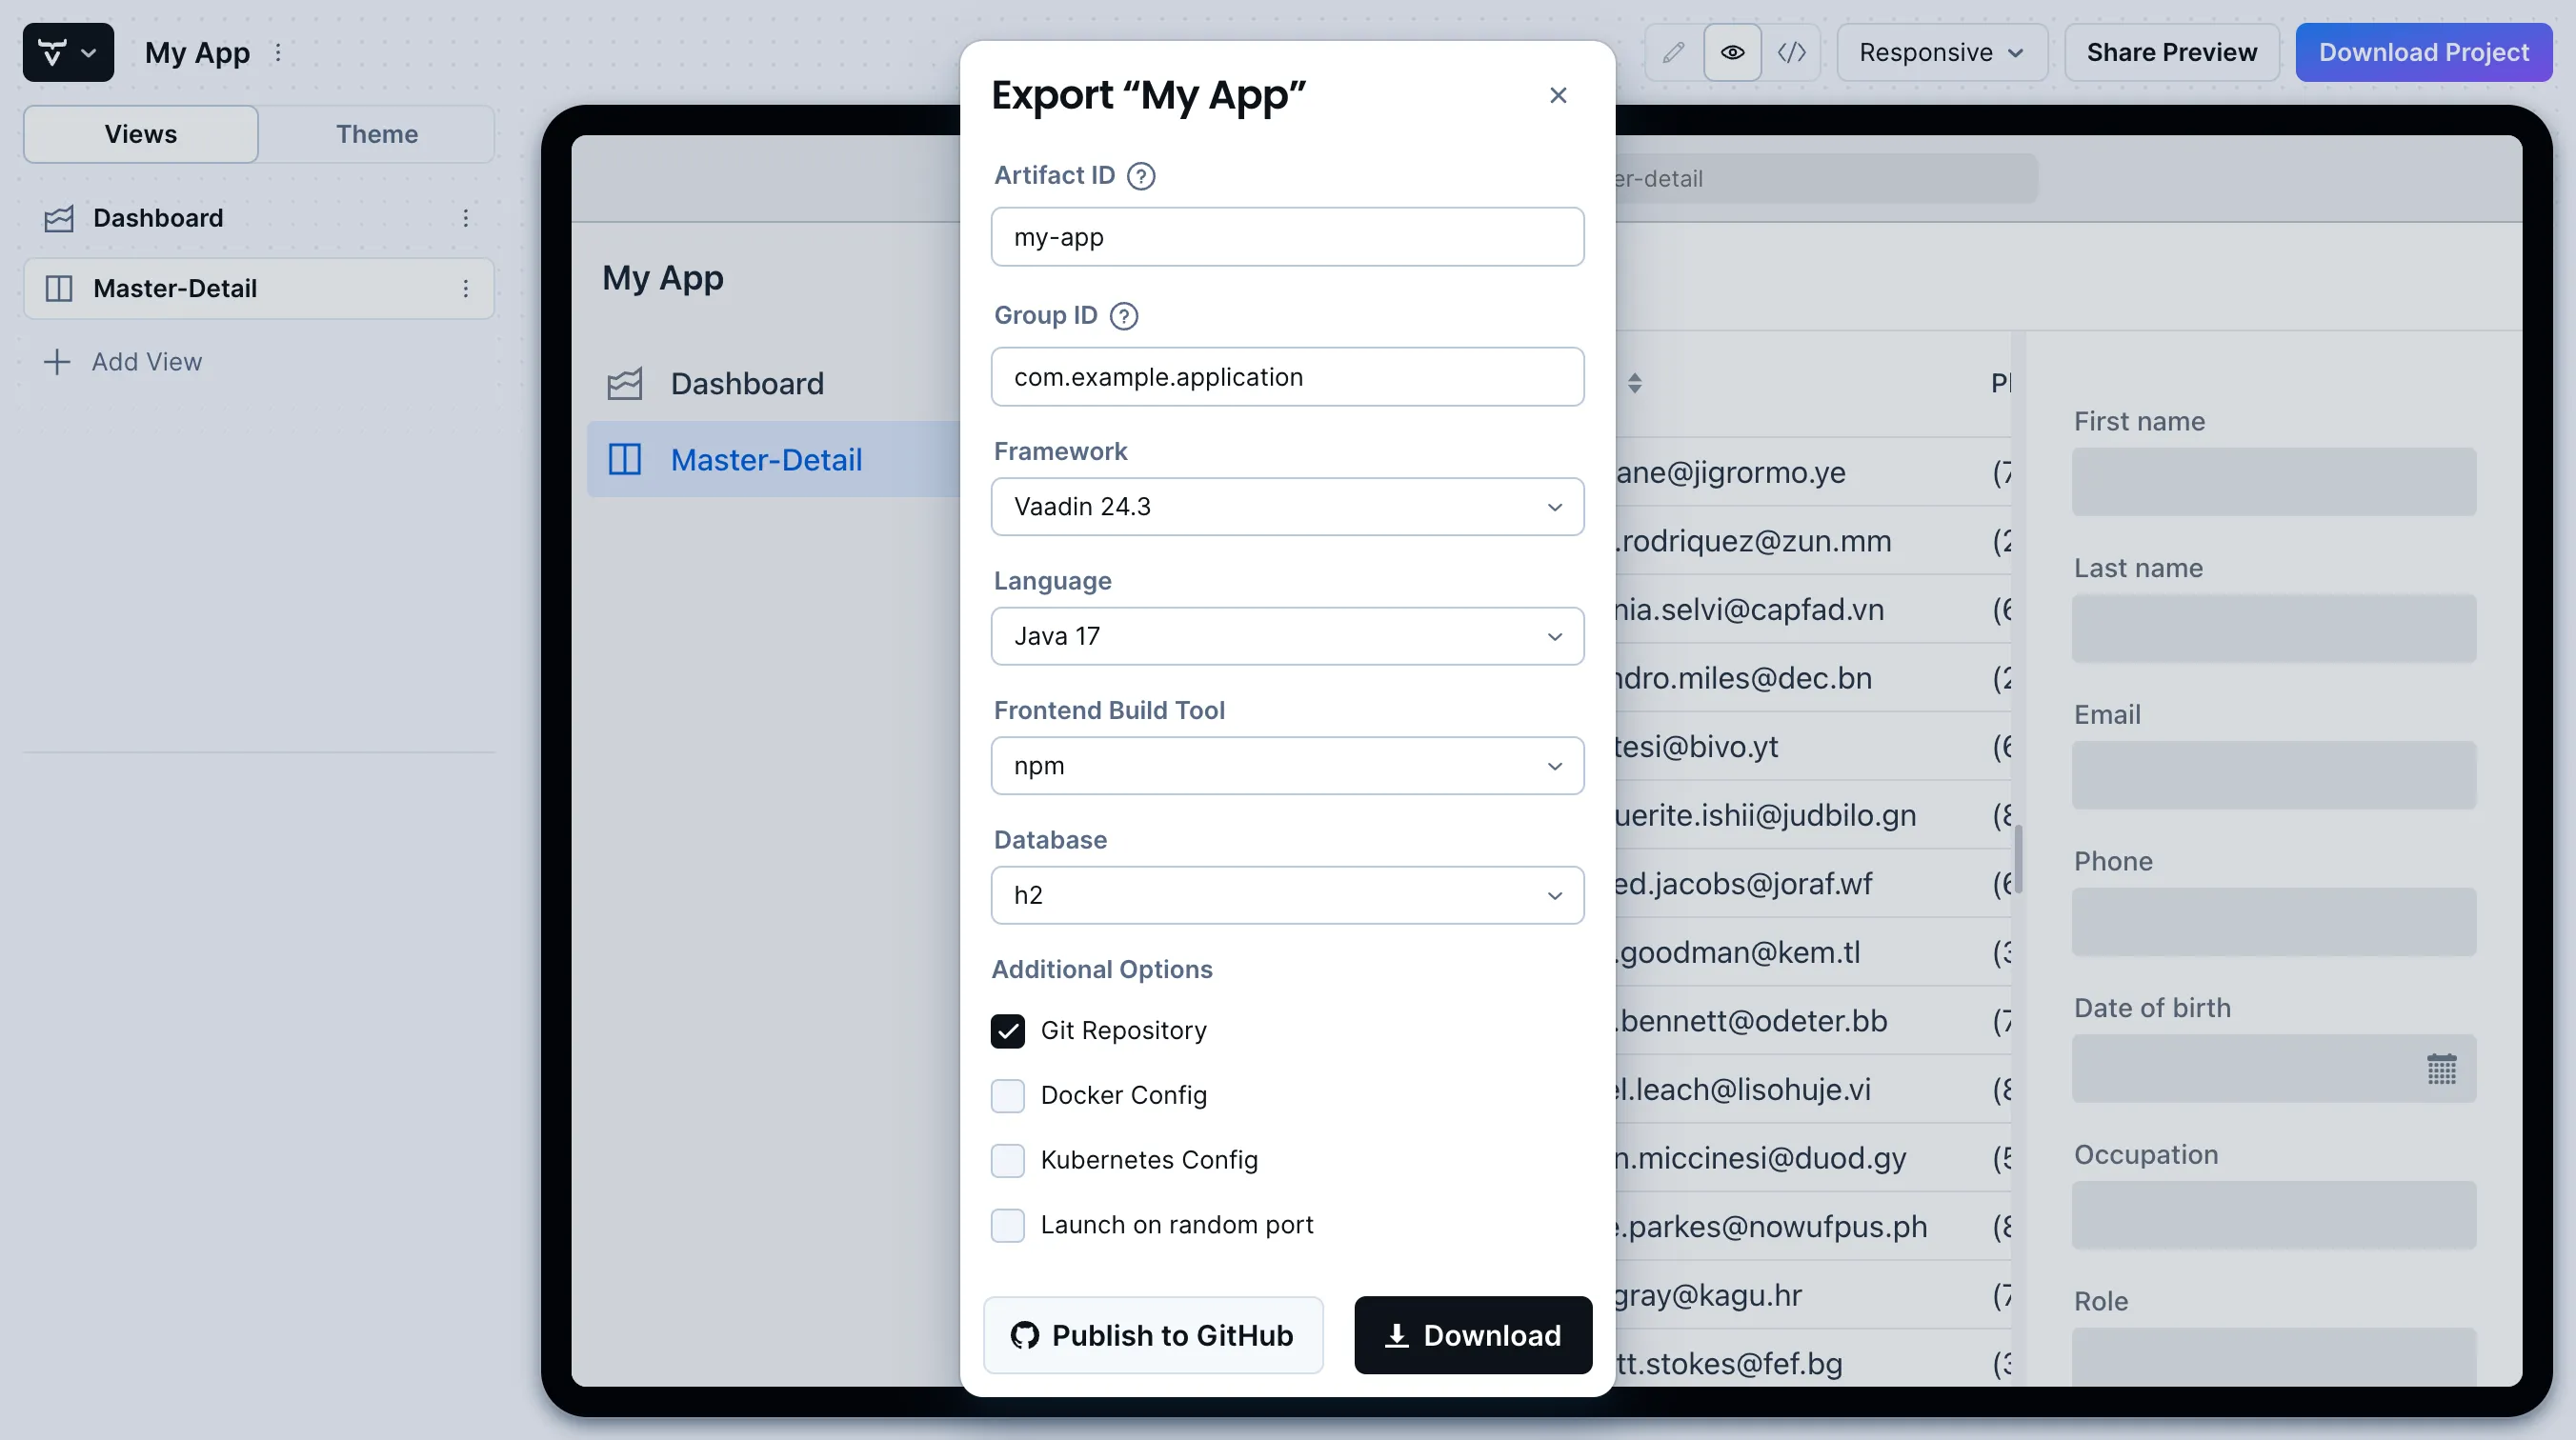Click the Download Project button
The image size is (2576, 1440).
tap(2423, 52)
